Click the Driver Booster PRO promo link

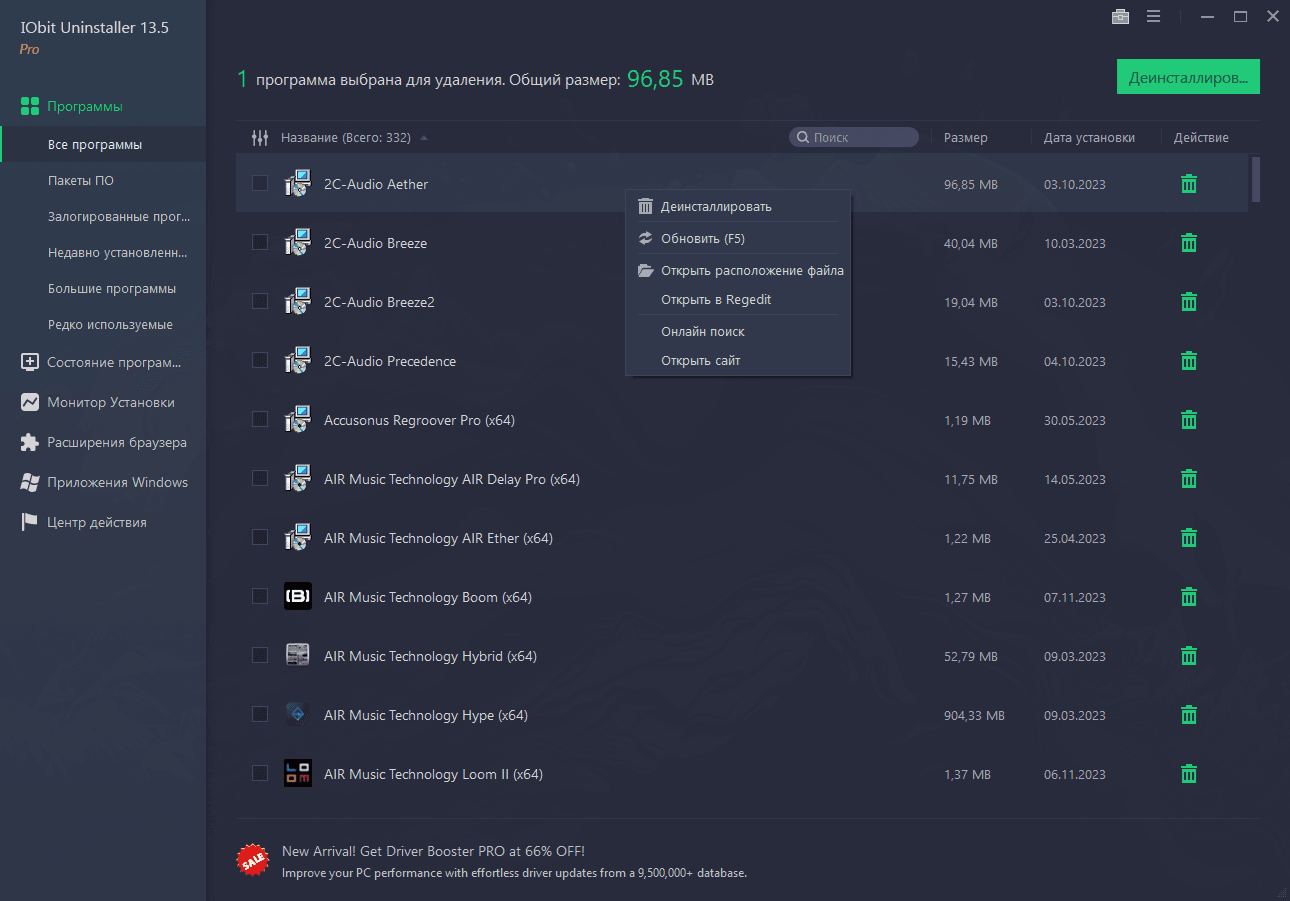point(433,852)
